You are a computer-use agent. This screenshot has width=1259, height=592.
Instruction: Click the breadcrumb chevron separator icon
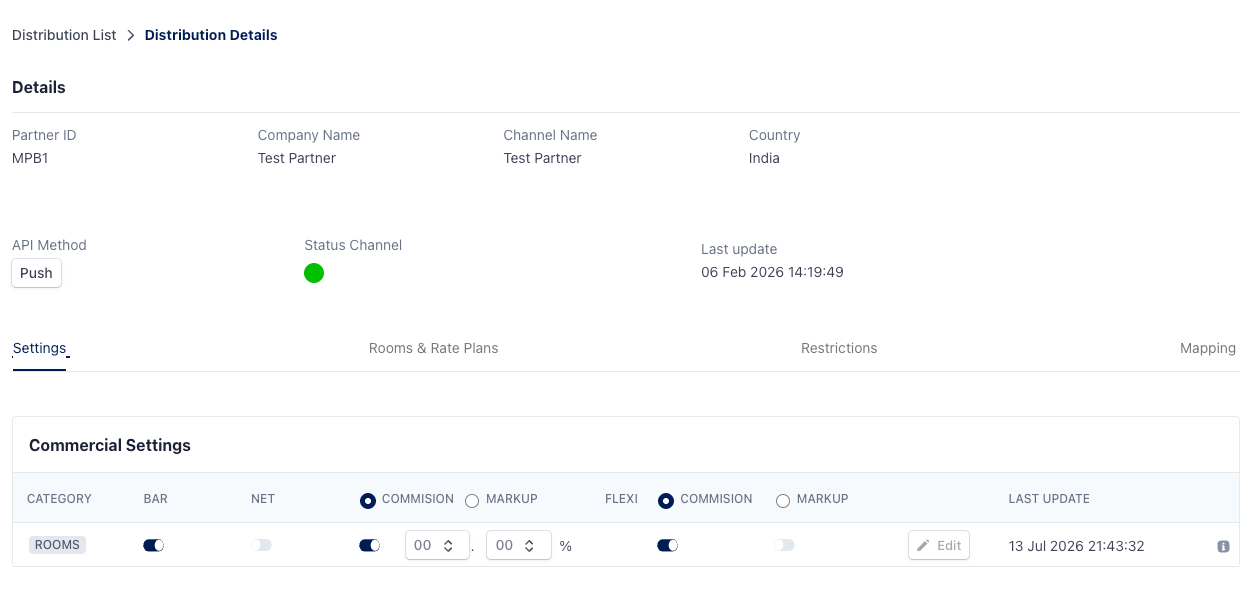click(x=130, y=35)
